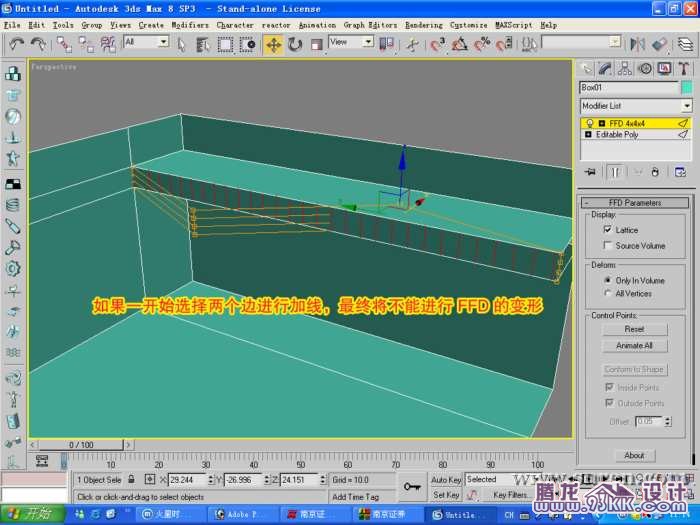This screenshot has width=700, height=525.
Task: Open Select by Name list icon
Action: tap(203, 44)
